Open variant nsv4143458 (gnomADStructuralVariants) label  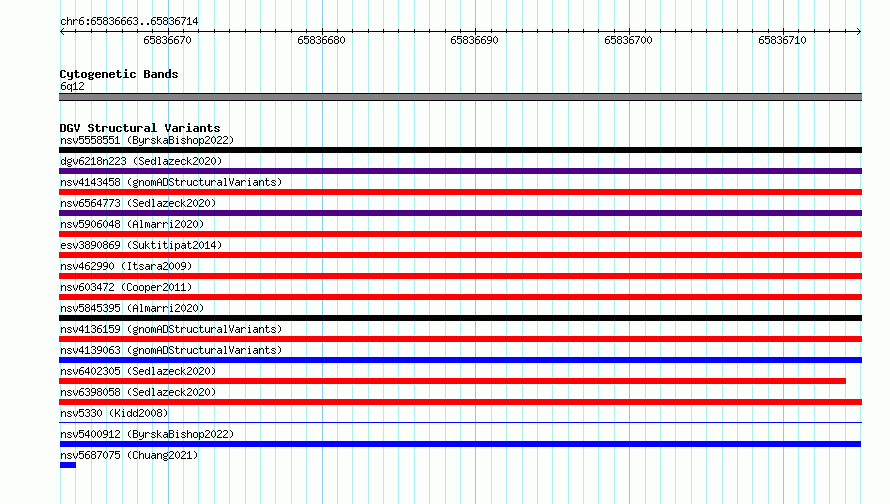click(171, 182)
